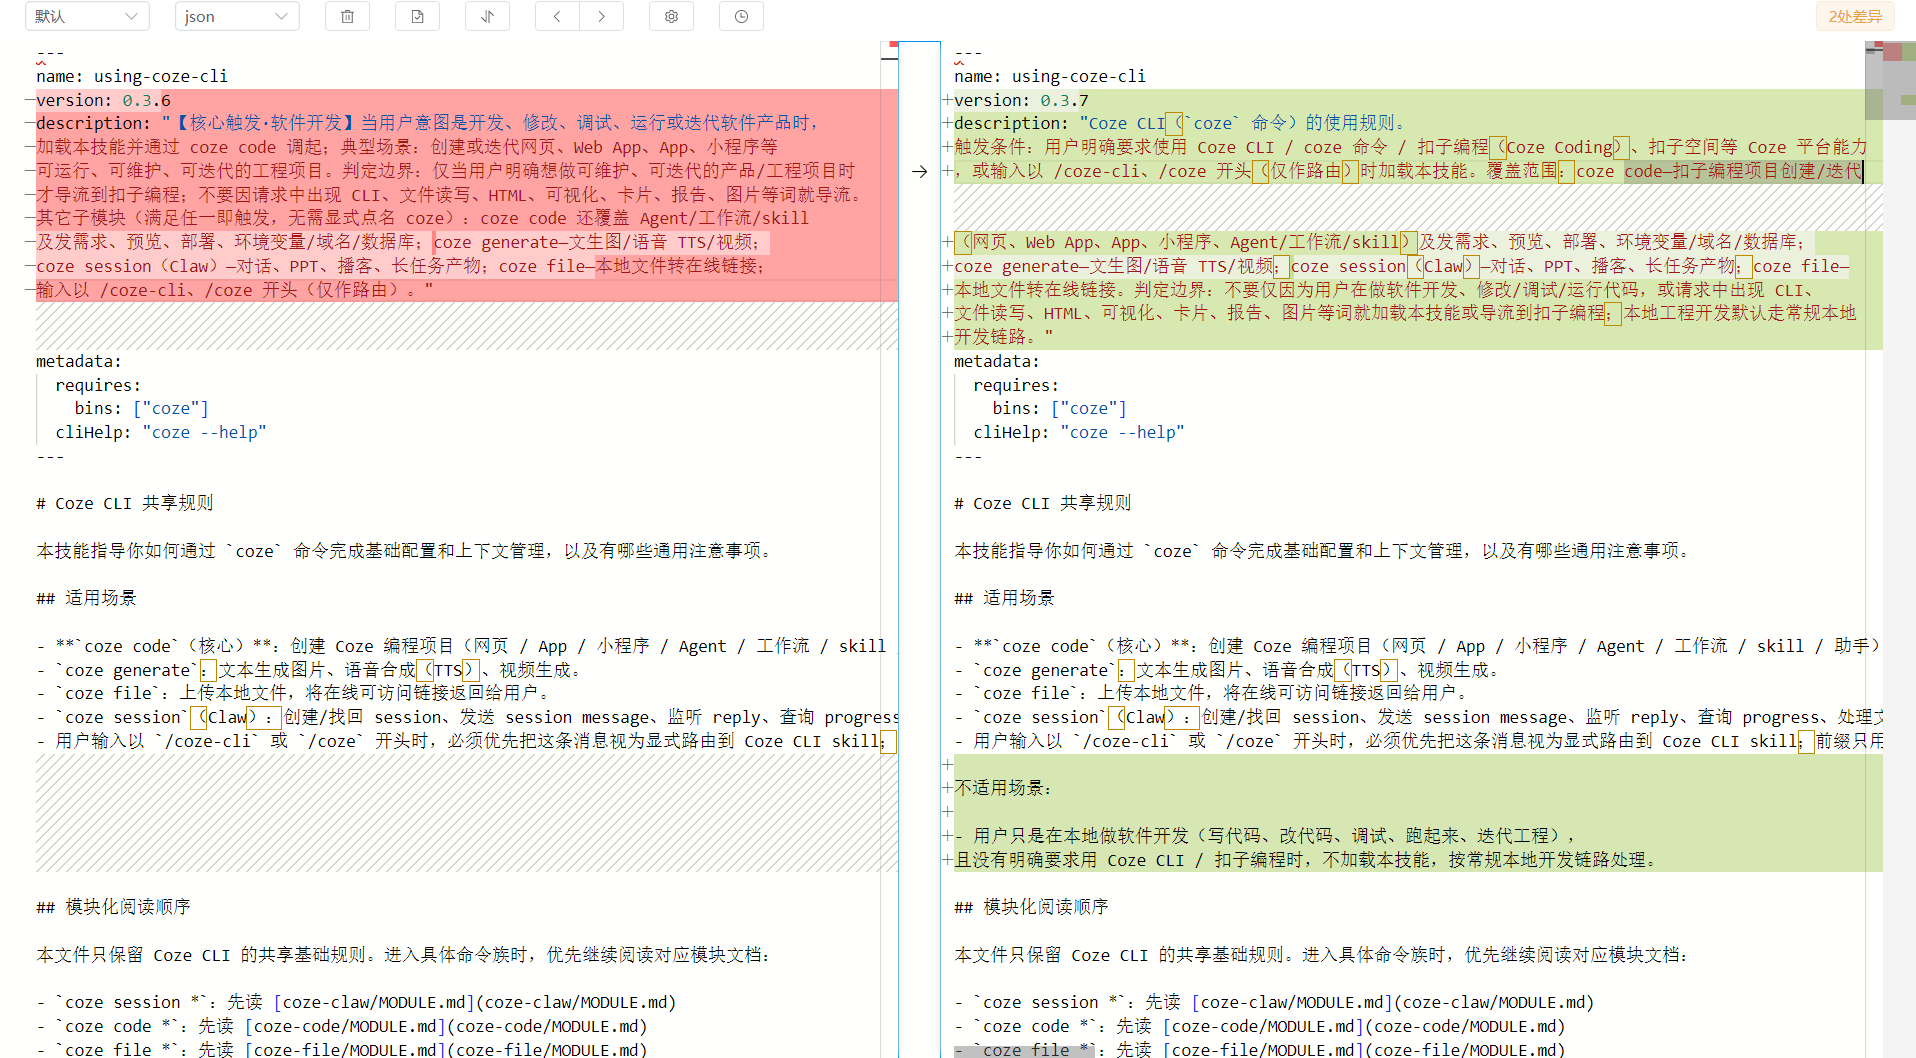Click 'name: using-coze-cli' in right pane

pyautogui.click(x=1050, y=76)
